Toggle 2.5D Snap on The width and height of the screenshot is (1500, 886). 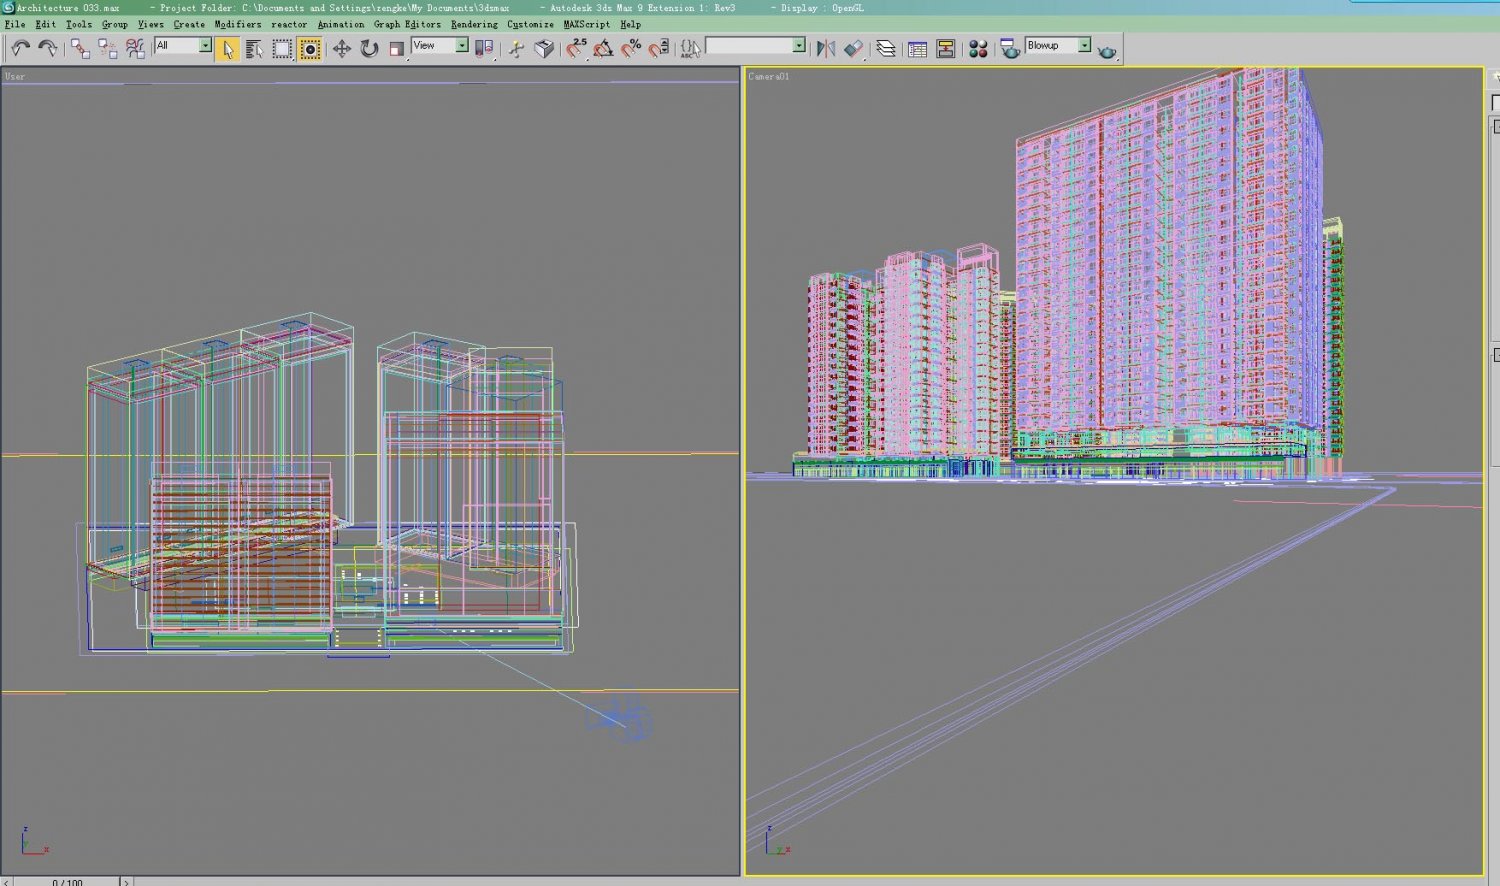pos(575,46)
